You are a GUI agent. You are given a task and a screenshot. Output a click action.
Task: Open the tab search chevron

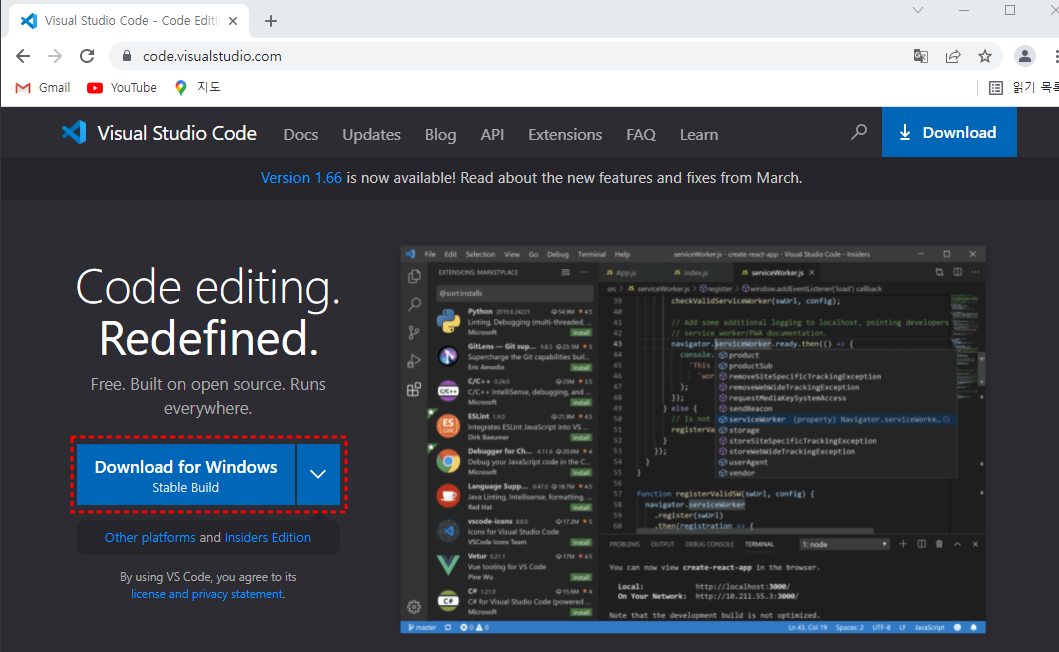[918, 10]
